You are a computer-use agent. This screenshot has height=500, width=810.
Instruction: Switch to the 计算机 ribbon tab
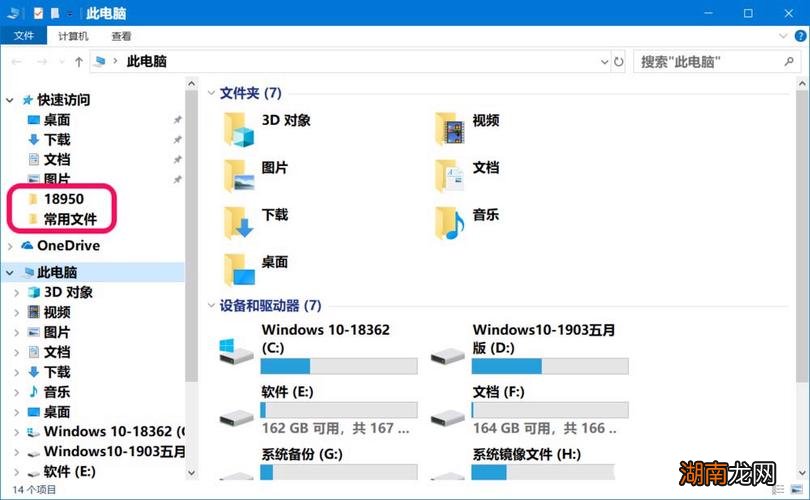click(x=73, y=36)
